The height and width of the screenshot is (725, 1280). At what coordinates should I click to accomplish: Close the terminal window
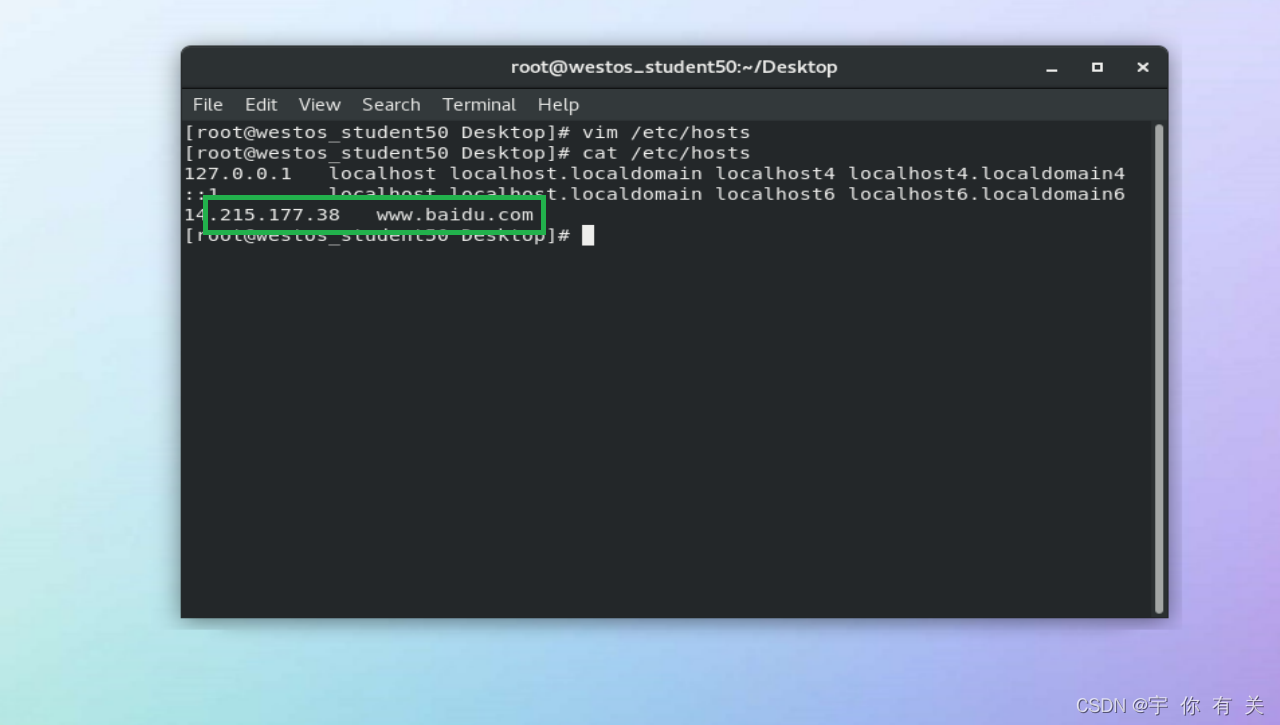pyautogui.click(x=1143, y=67)
